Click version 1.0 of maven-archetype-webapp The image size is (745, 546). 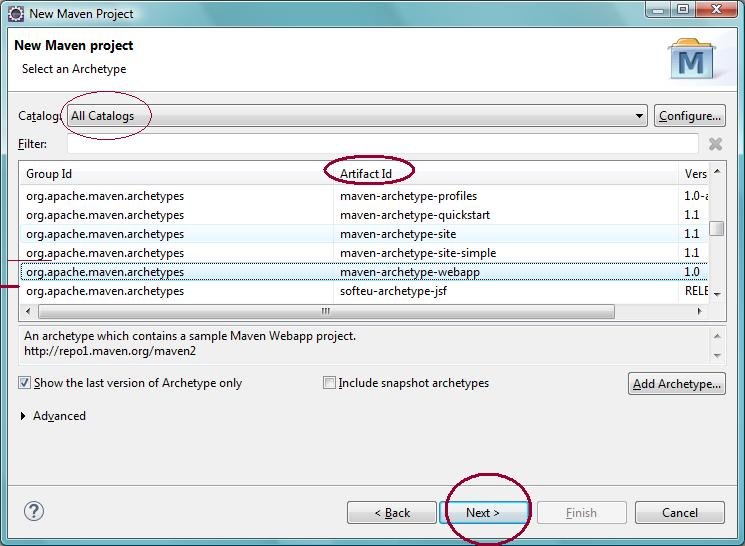(x=692, y=272)
